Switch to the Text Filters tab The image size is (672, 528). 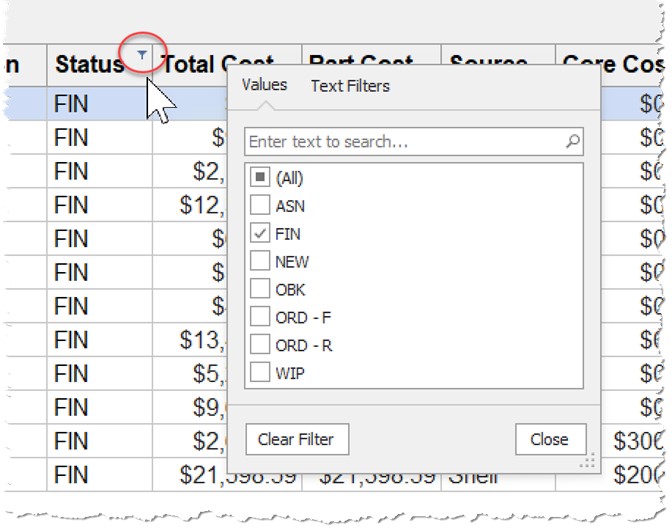pos(350,86)
